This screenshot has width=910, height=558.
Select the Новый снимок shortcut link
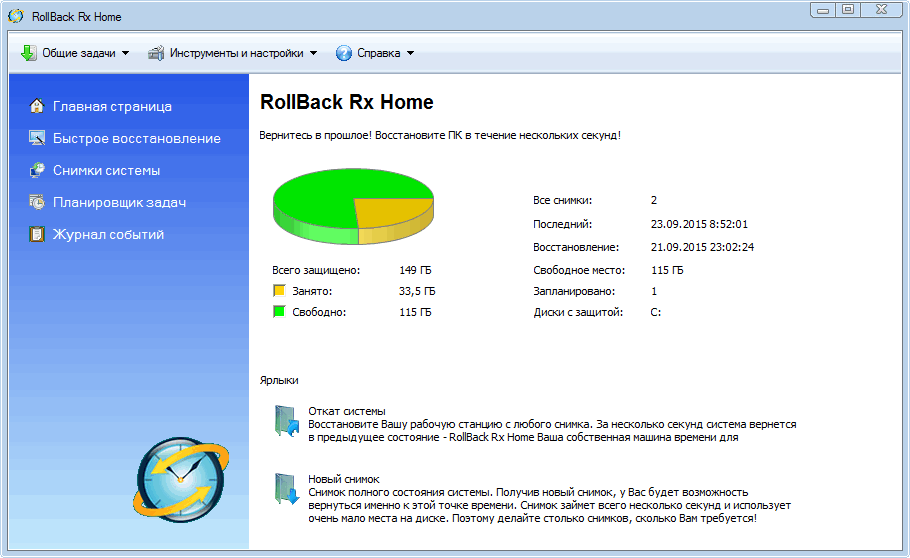[344, 479]
